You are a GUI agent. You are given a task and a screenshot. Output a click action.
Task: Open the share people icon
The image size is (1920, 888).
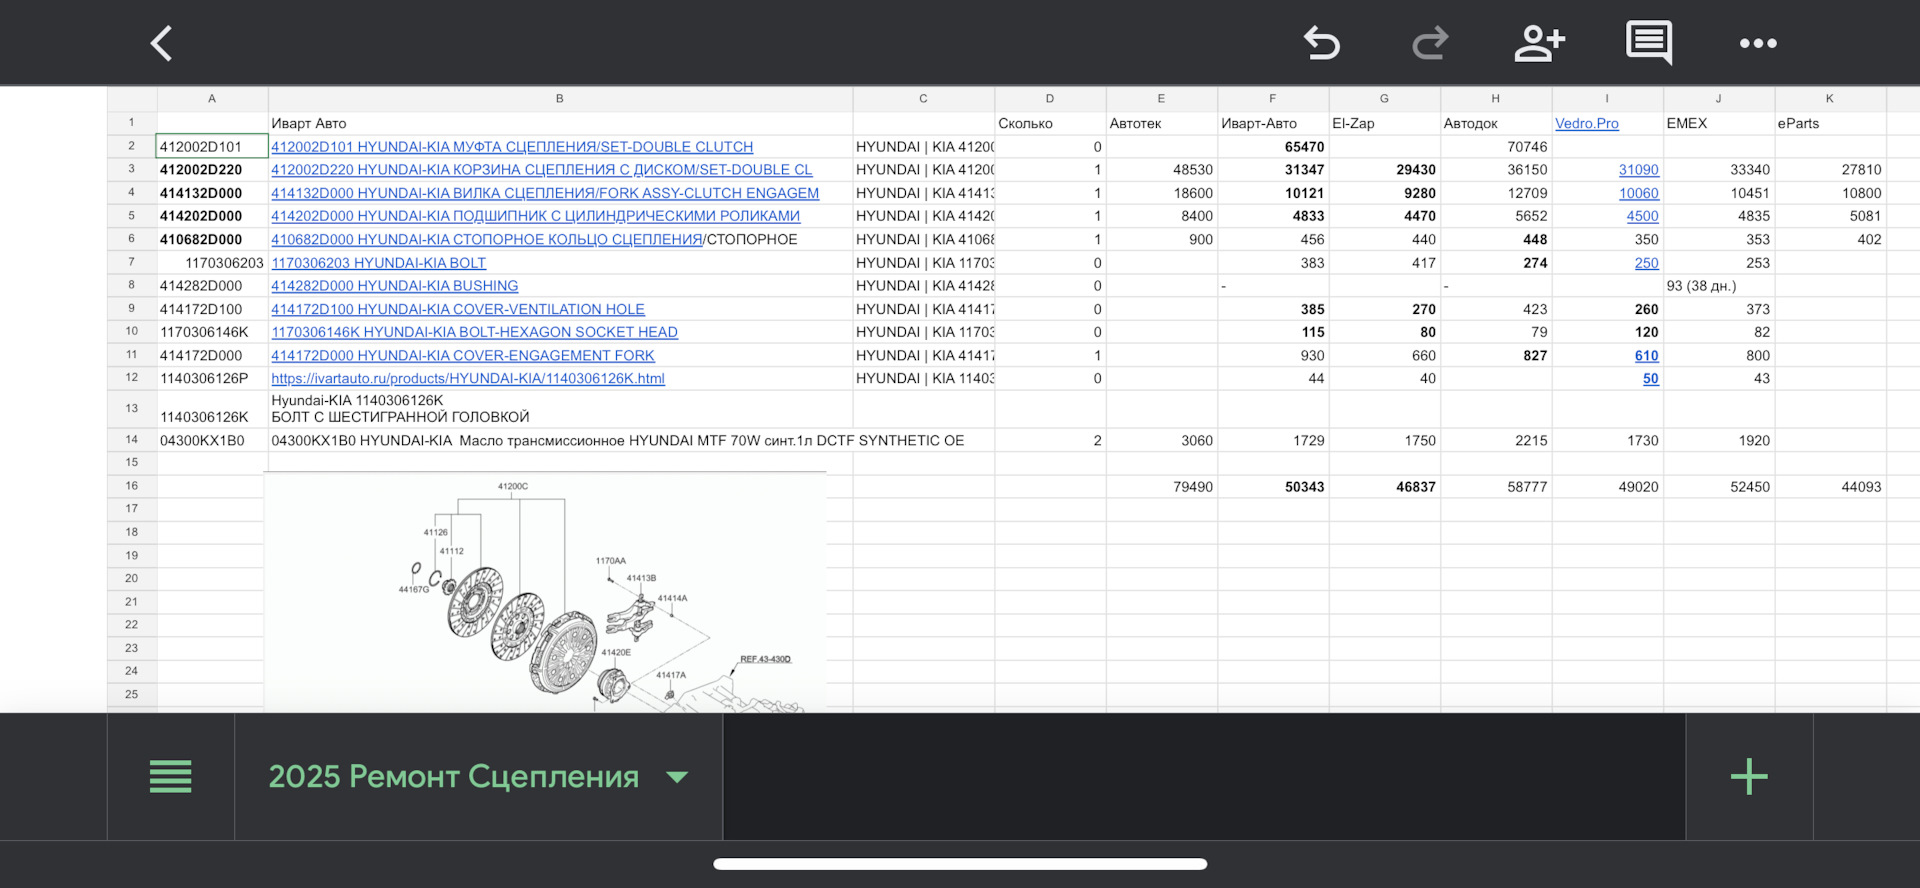1539,43
